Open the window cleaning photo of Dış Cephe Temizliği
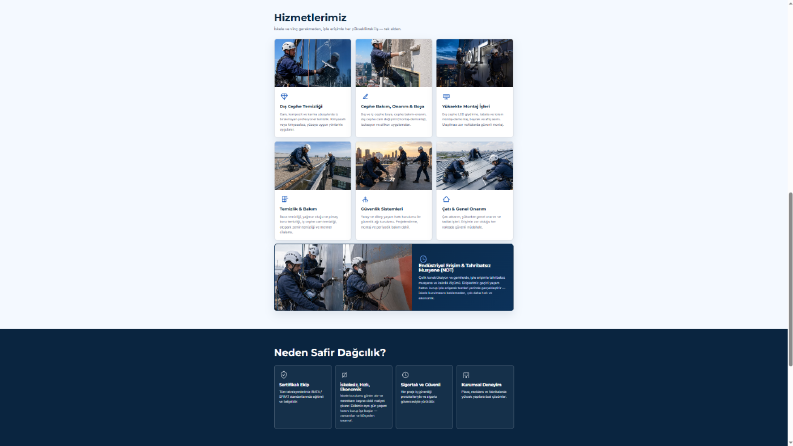 [x=313, y=63]
